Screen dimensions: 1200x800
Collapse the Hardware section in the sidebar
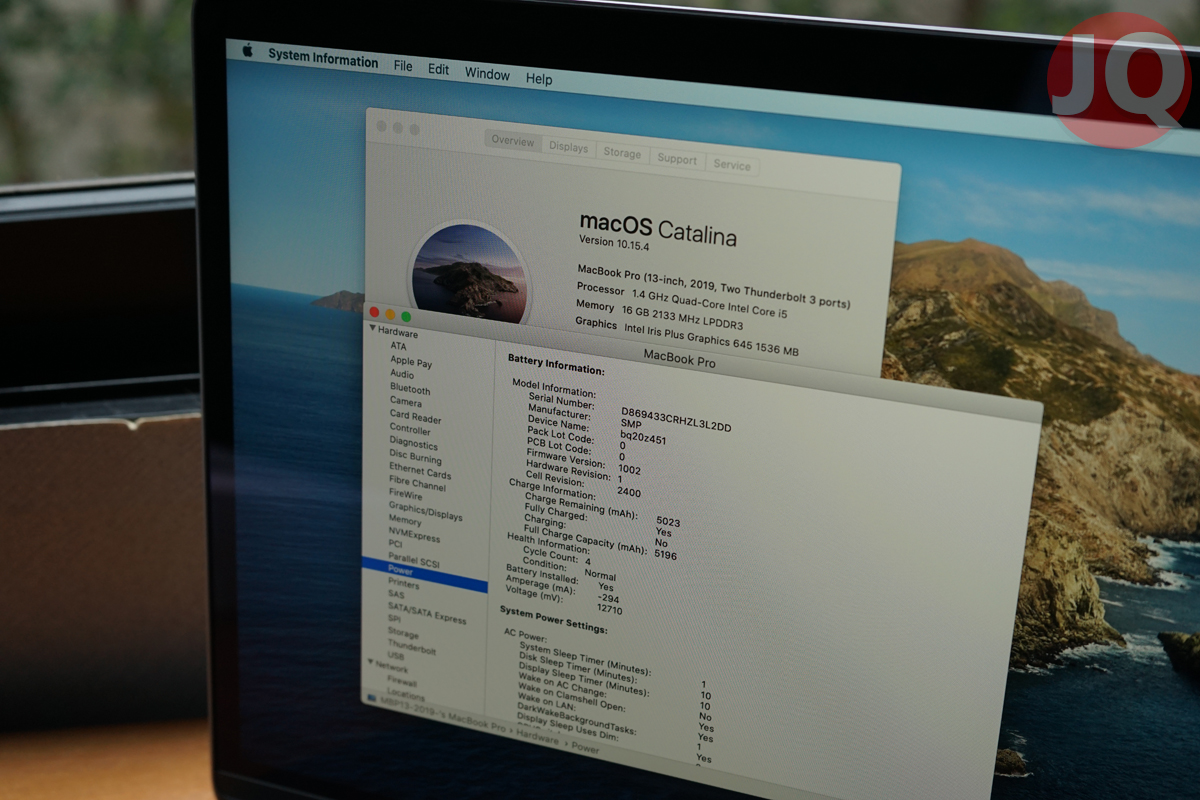[x=373, y=328]
